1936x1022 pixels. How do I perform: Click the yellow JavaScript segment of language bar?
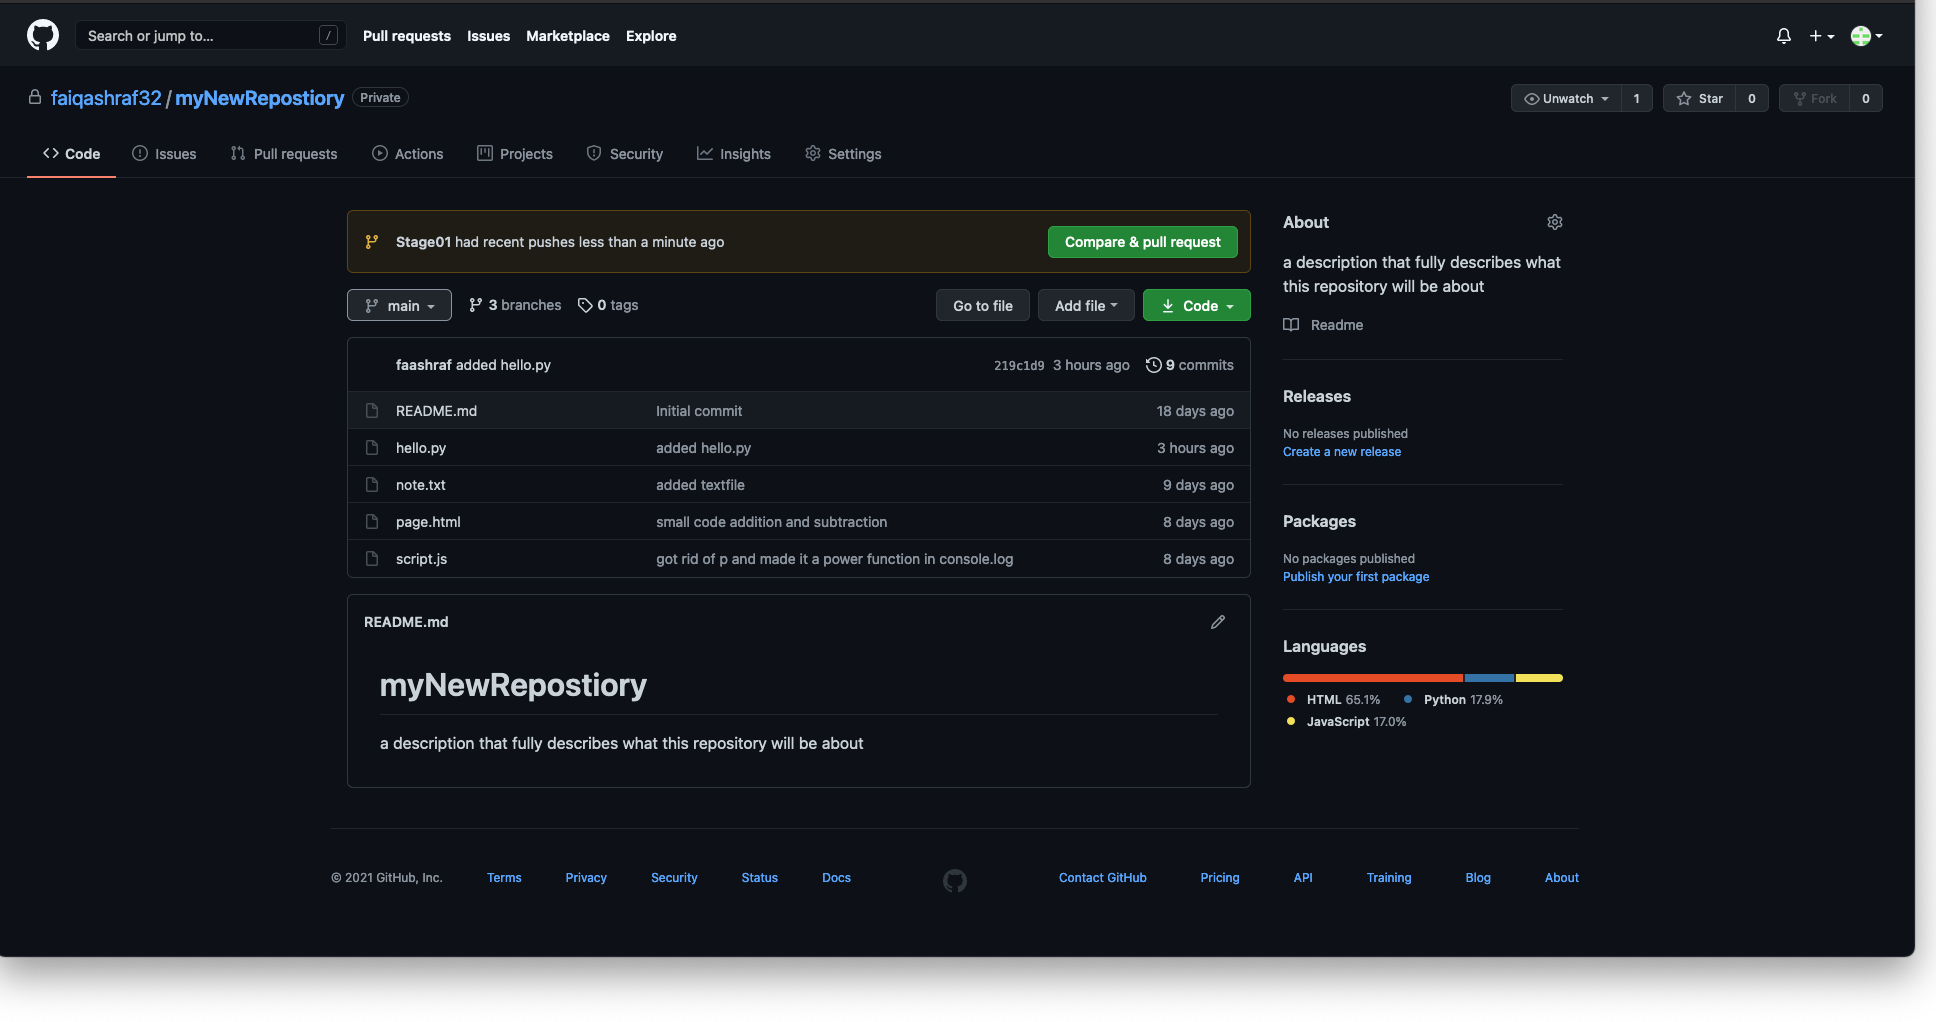pos(1539,678)
